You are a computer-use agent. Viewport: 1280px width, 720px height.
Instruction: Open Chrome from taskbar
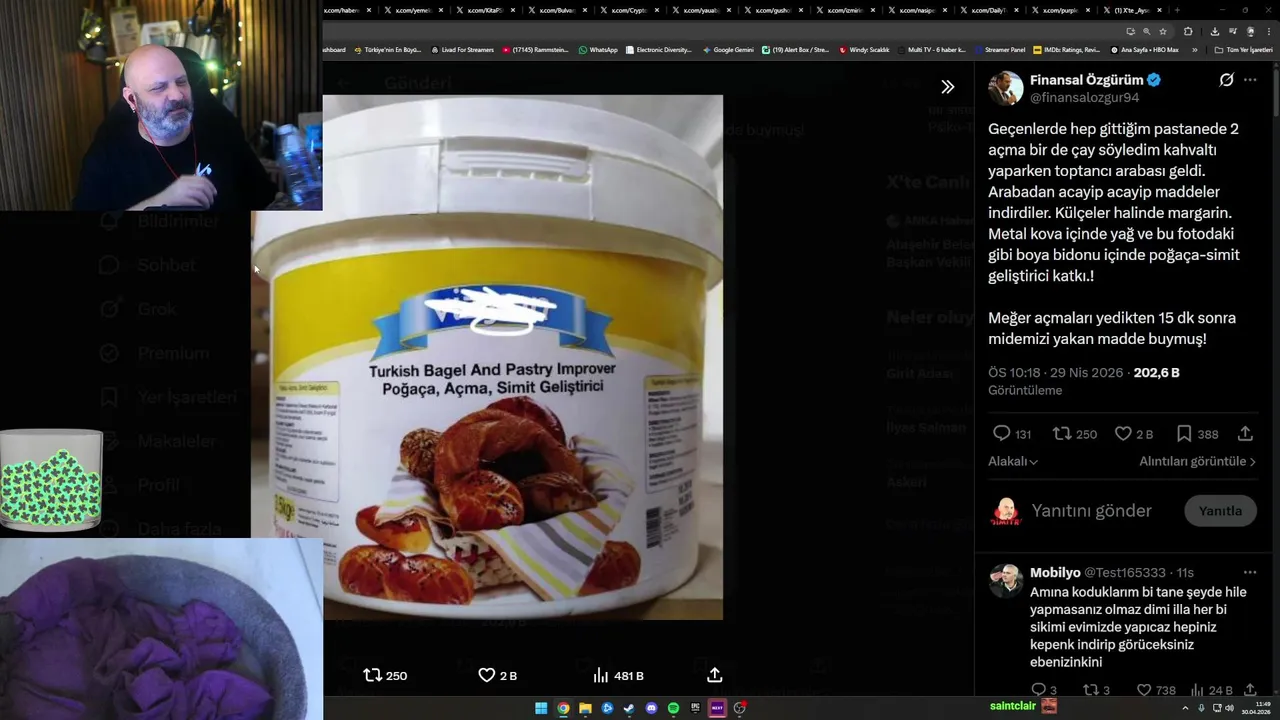(563, 708)
